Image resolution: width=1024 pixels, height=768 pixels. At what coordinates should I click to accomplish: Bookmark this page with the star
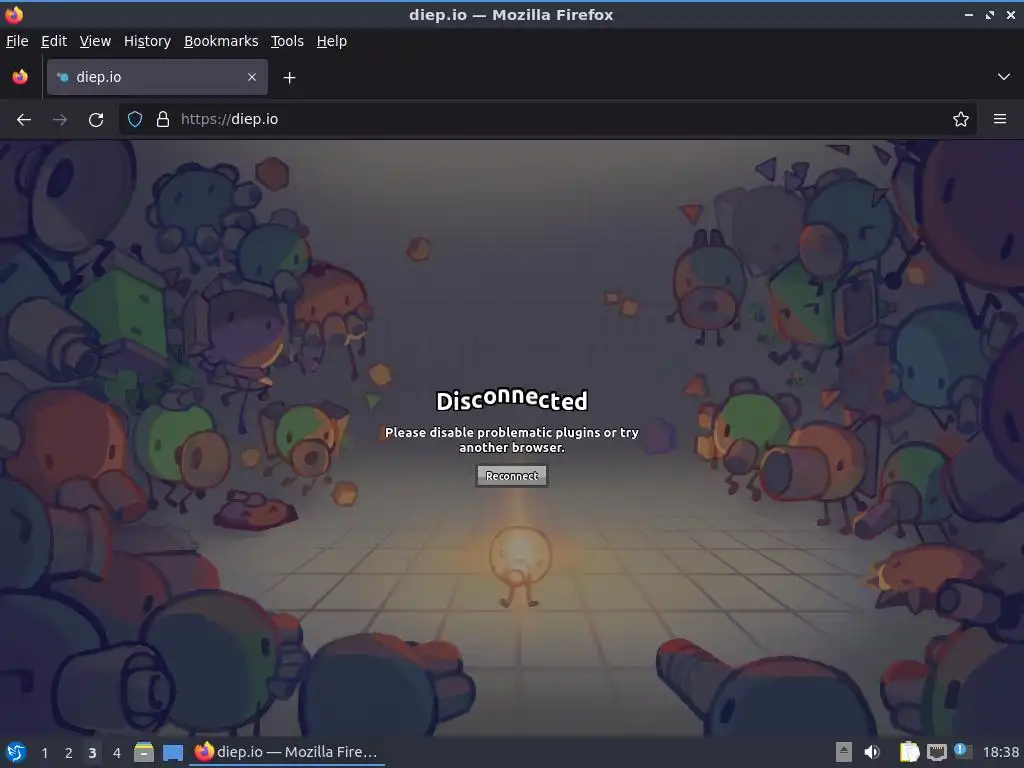click(961, 120)
